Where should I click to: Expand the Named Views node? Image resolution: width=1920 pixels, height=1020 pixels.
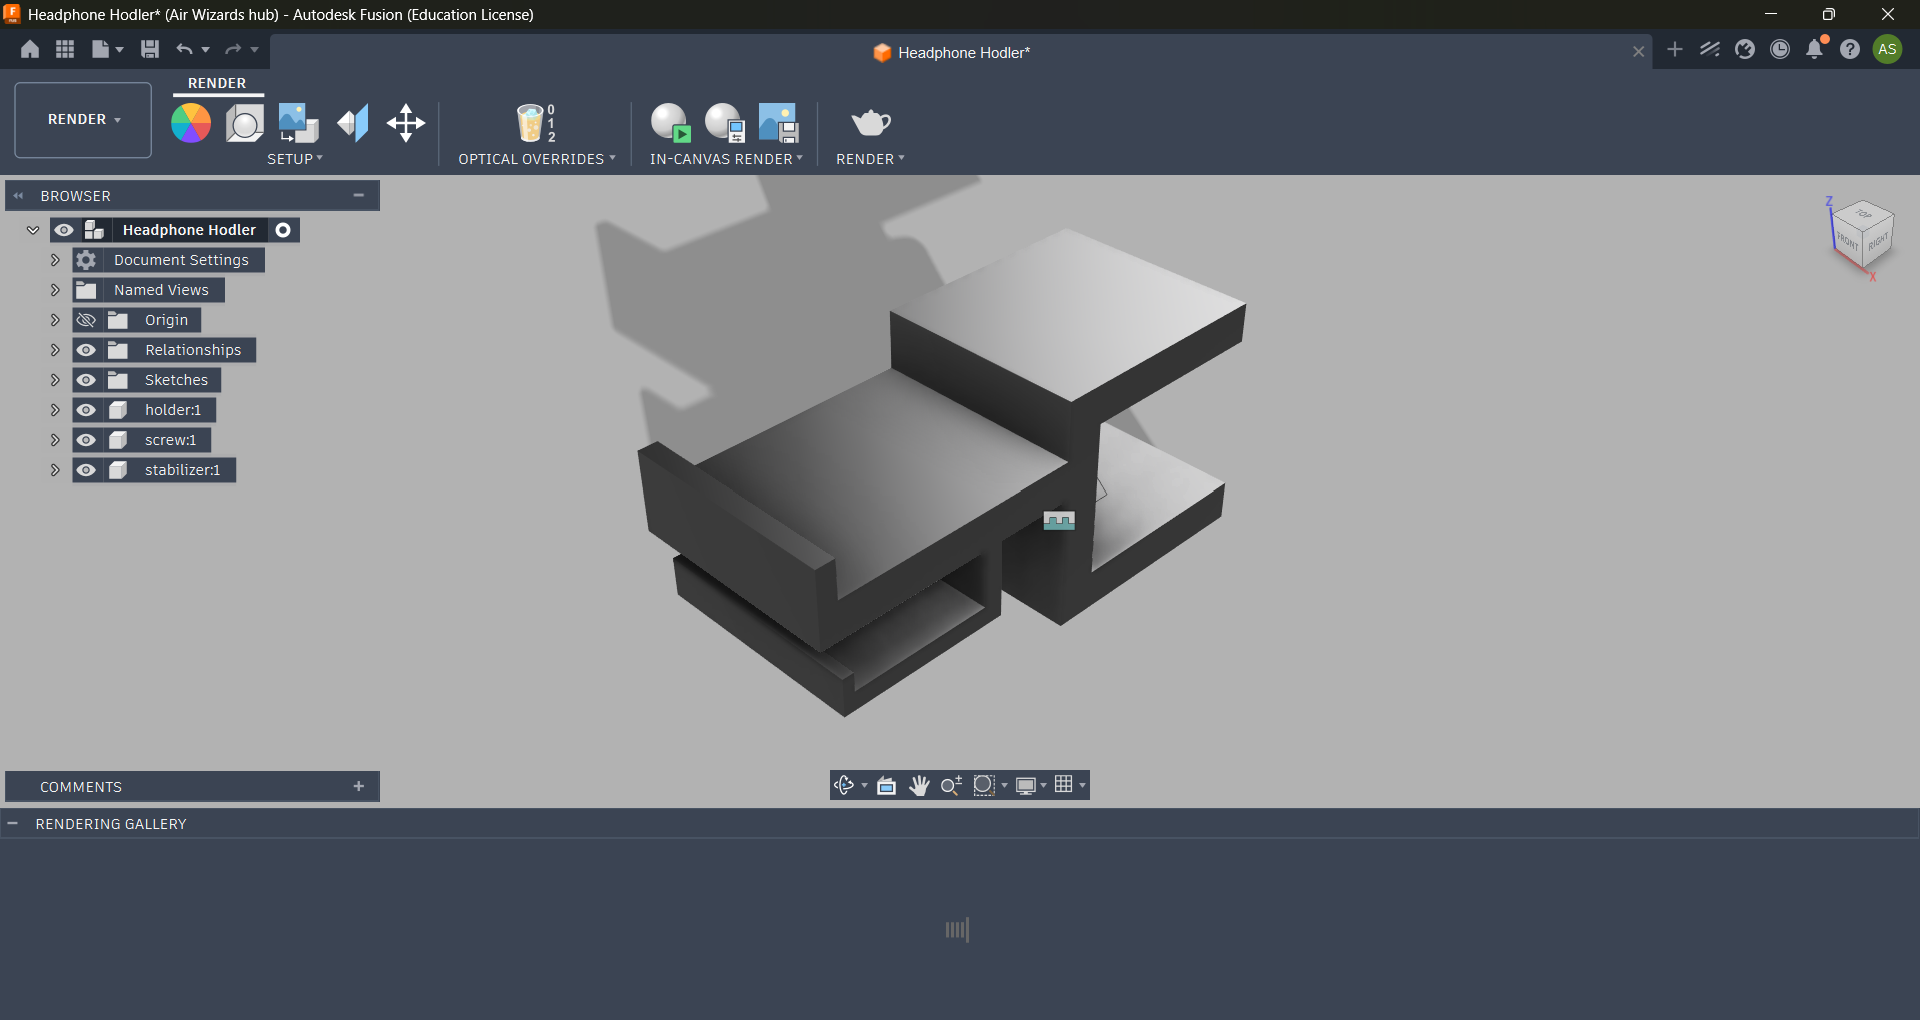(55, 290)
